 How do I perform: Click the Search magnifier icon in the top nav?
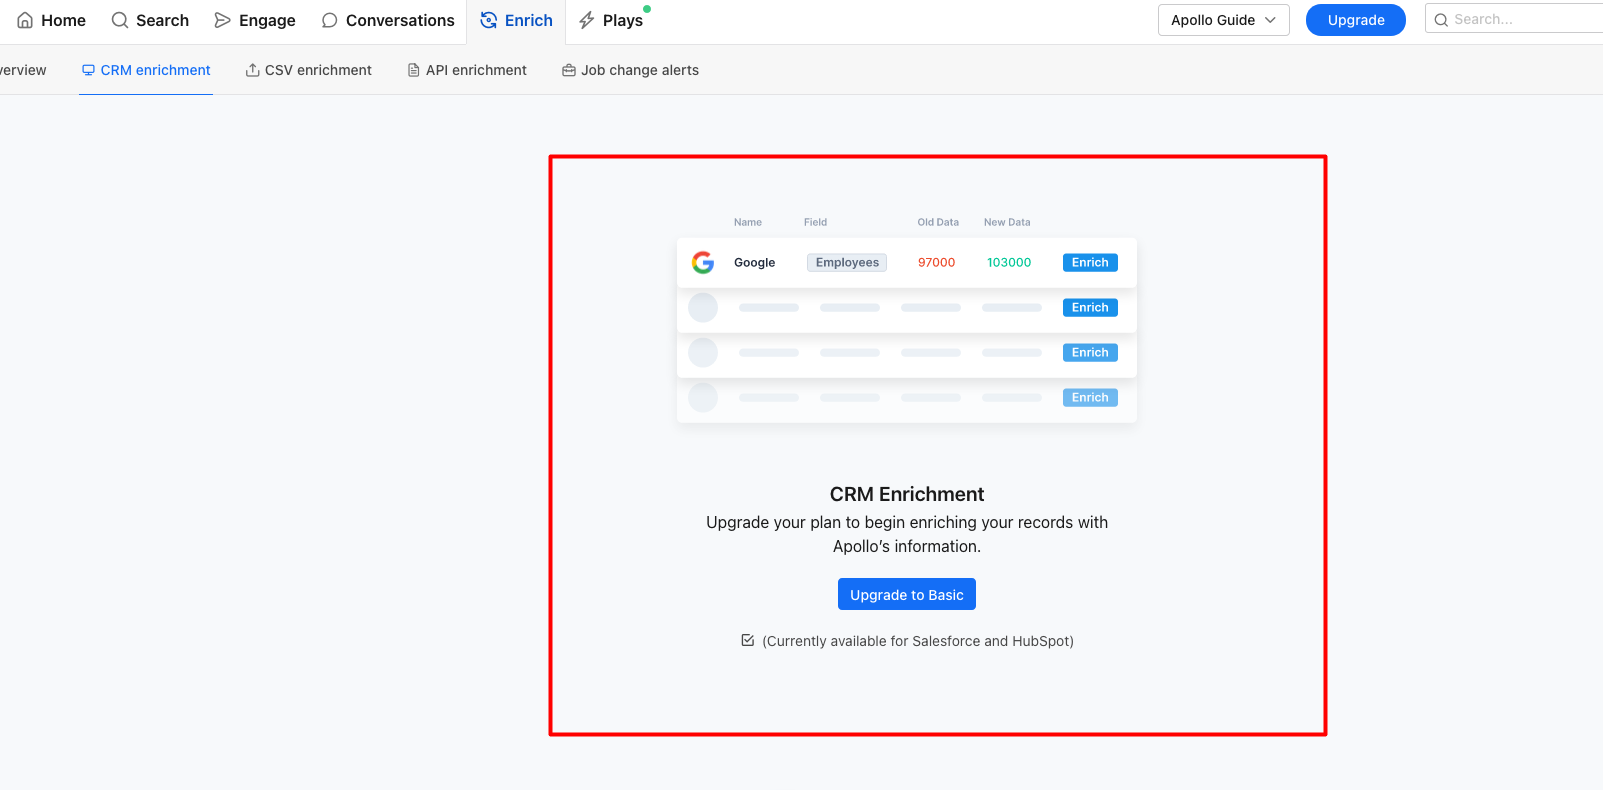pyautogui.click(x=119, y=20)
